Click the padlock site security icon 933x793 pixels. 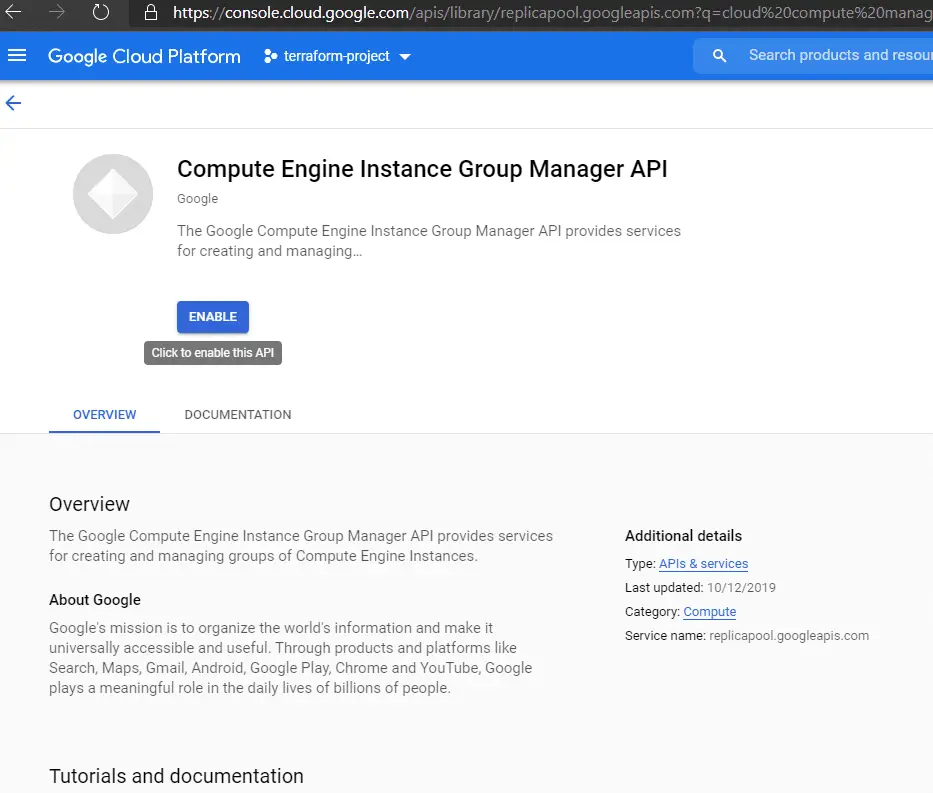coord(151,13)
